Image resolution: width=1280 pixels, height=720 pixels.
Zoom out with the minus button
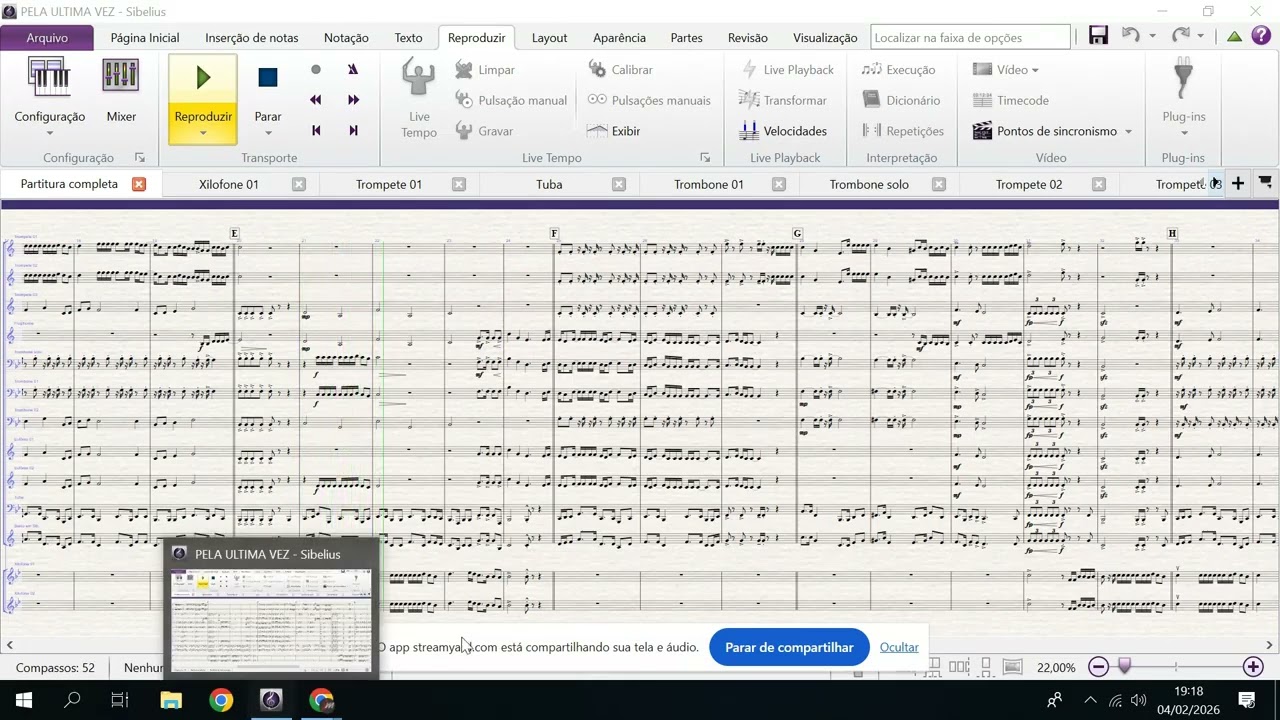(1098, 667)
